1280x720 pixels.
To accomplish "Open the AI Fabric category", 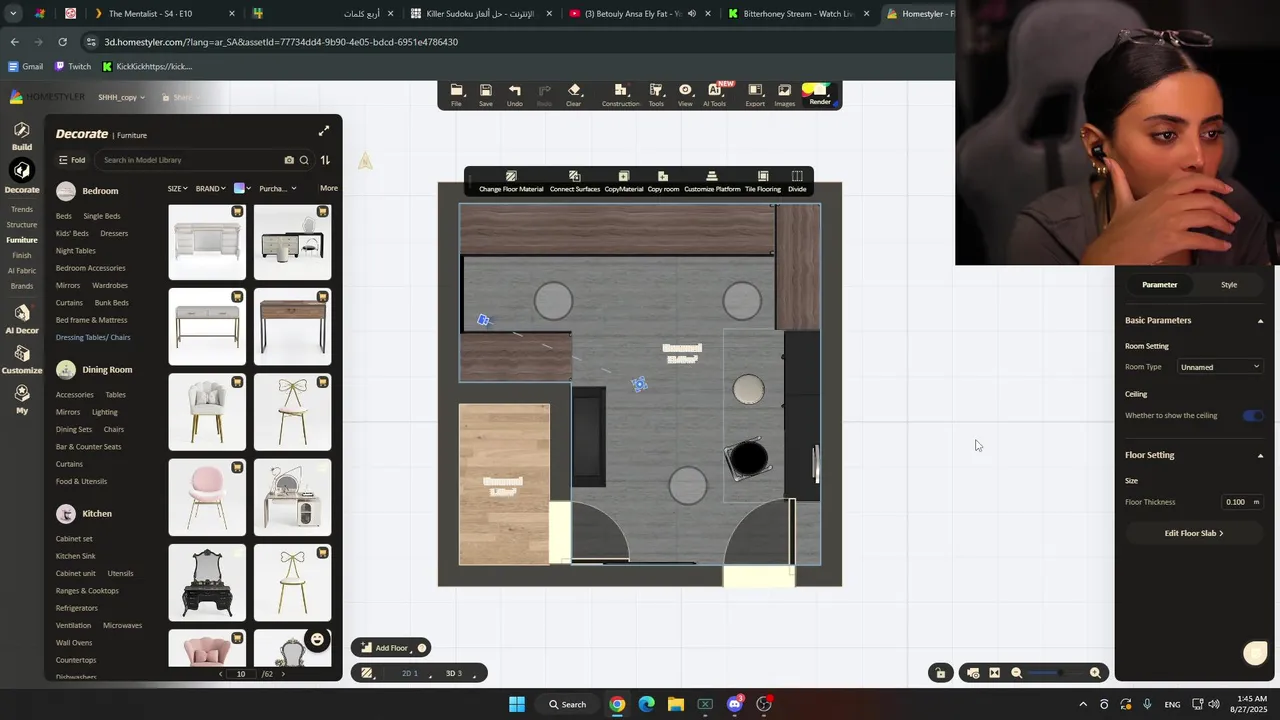I will [x=22, y=271].
